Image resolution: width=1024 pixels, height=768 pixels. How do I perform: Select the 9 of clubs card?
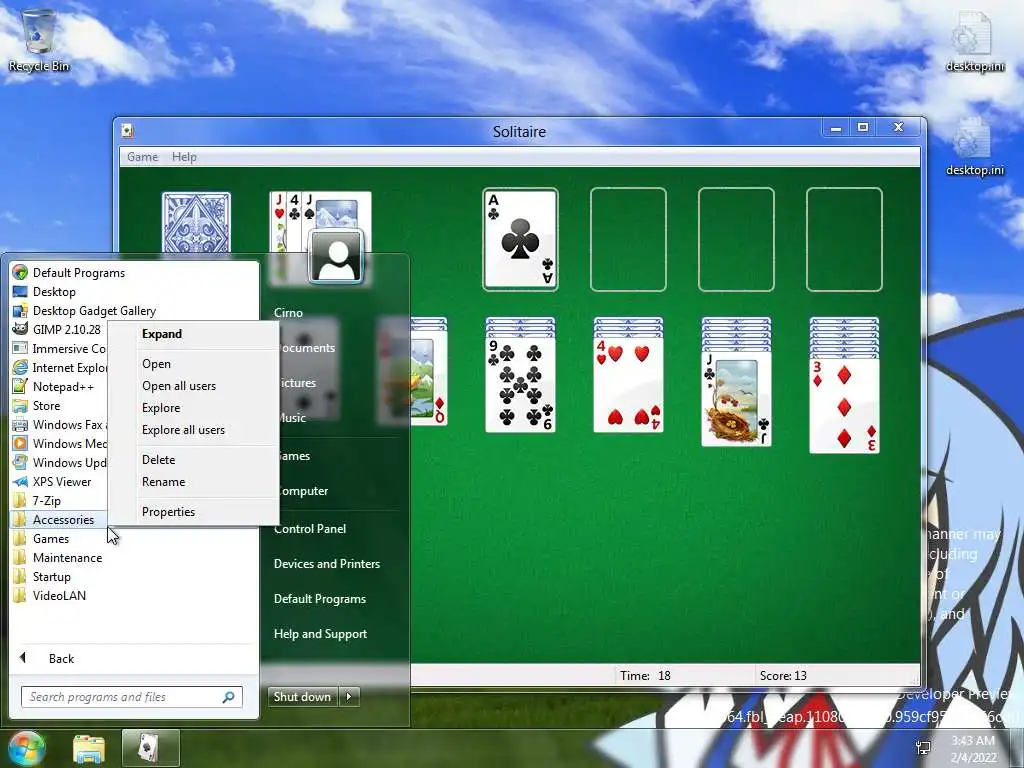pyautogui.click(x=520, y=384)
